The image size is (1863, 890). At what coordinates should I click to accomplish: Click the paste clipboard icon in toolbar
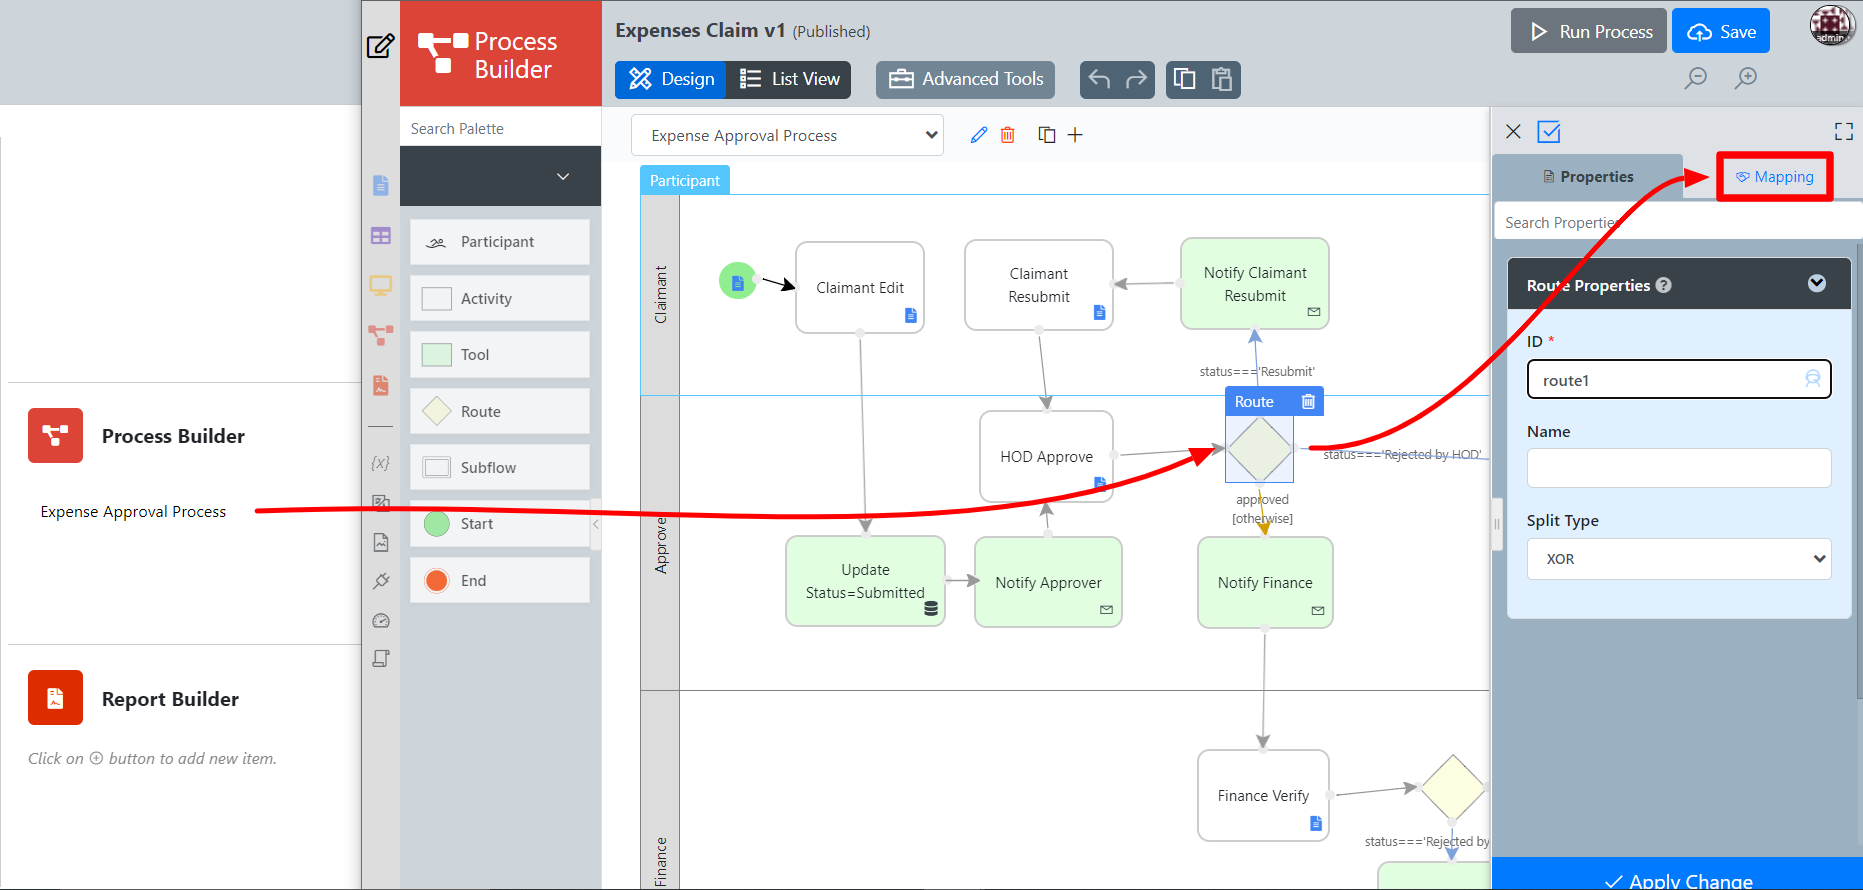[x=1221, y=79]
